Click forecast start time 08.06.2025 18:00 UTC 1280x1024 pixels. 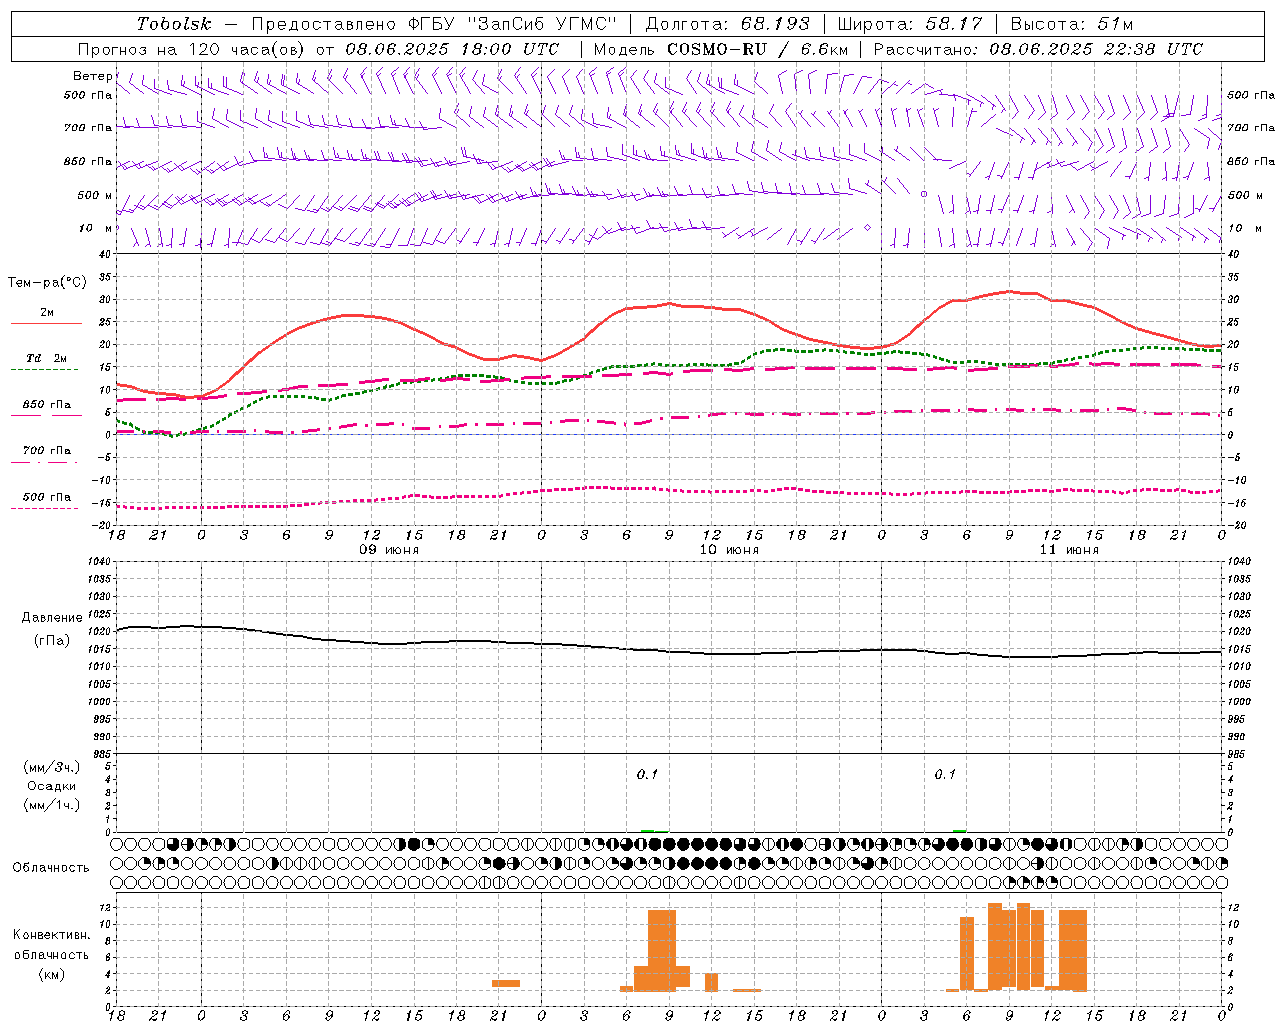452,49
